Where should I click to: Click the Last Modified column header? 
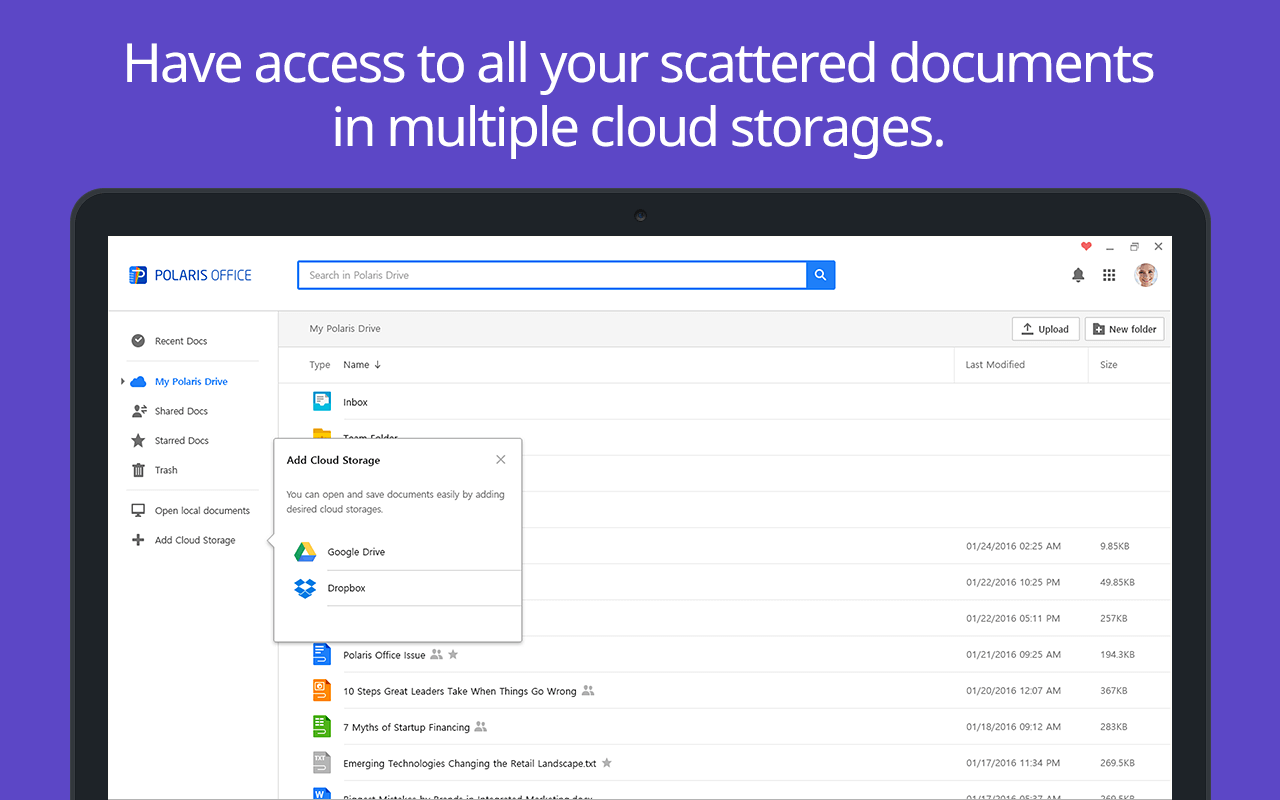pyautogui.click(x=995, y=365)
